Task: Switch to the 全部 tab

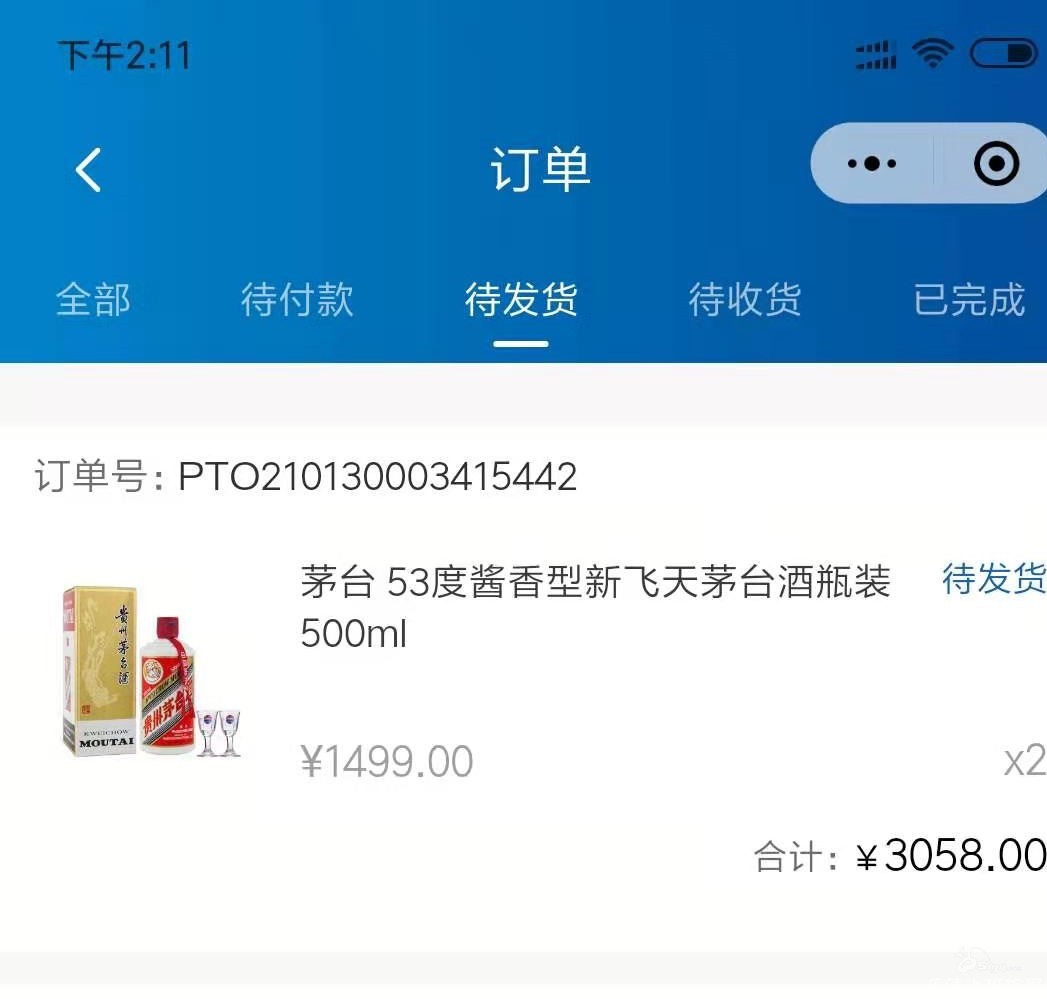Action: pyautogui.click(x=93, y=299)
